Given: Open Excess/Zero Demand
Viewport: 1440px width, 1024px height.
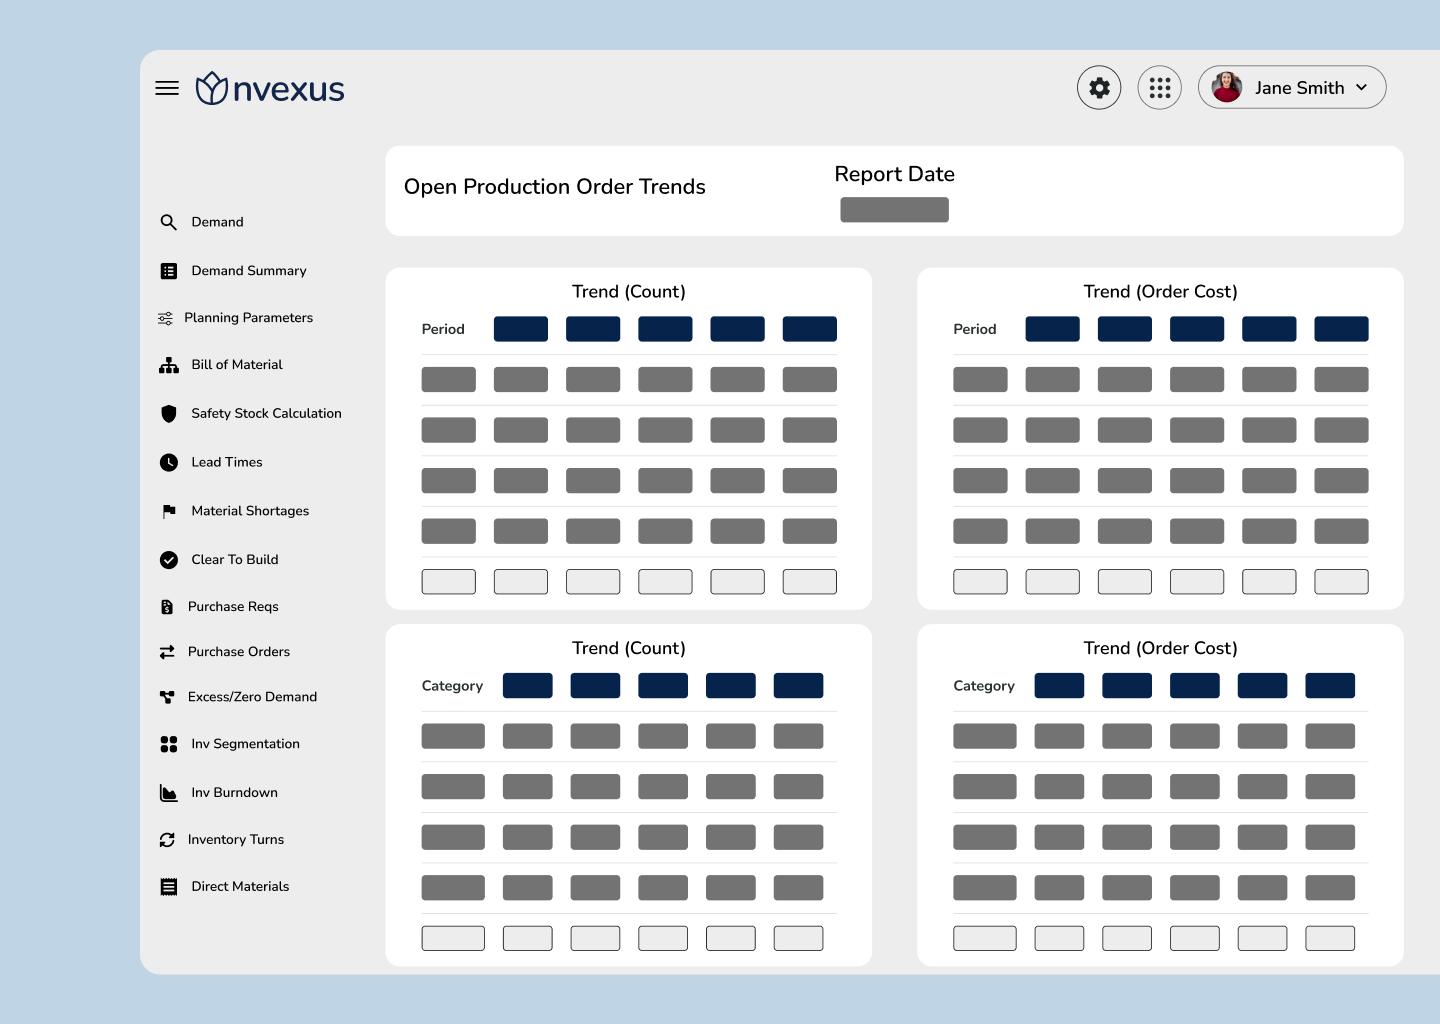Looking at the screenshot, I should [x=252, y=697].
